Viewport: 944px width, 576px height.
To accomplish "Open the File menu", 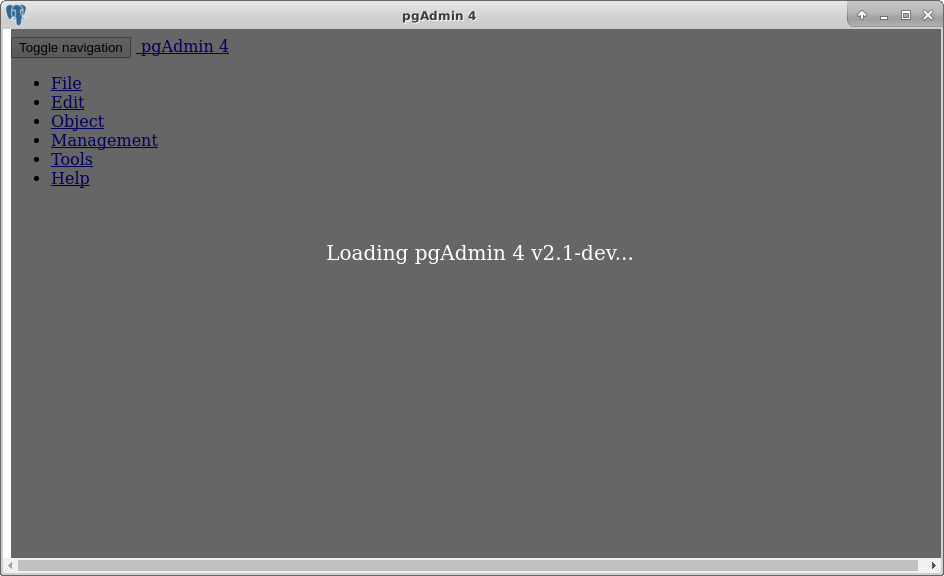I will [x=66, y=83].
